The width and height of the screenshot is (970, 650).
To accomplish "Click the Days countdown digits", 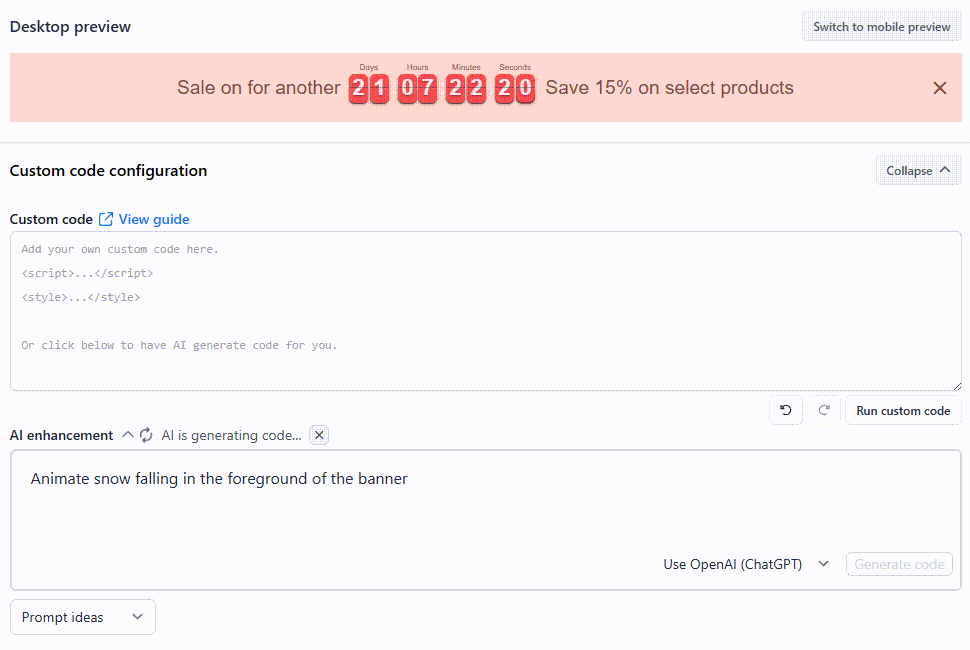I will click(x=369, y=88).
